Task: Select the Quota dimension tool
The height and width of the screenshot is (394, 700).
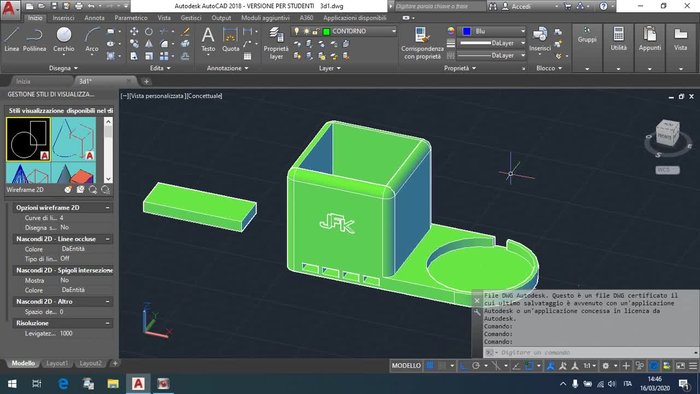Action: click(x=230, y=39)
